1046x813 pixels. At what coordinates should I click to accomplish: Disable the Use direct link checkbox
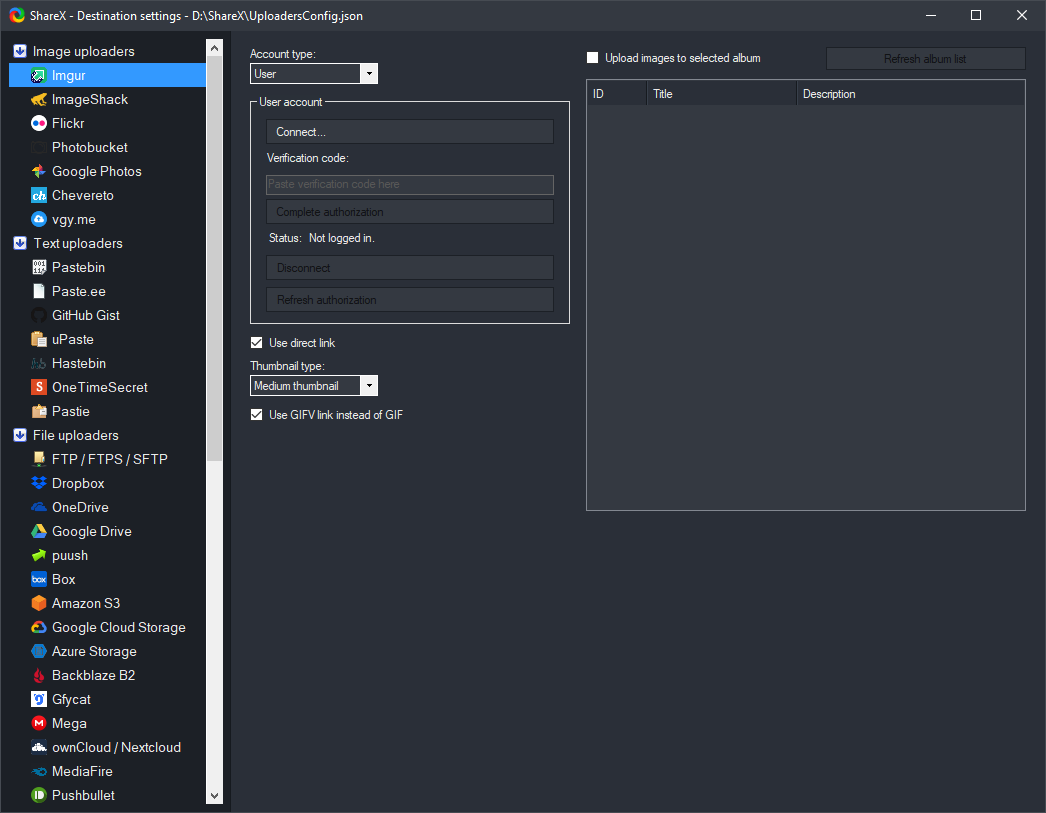(257, 343)
